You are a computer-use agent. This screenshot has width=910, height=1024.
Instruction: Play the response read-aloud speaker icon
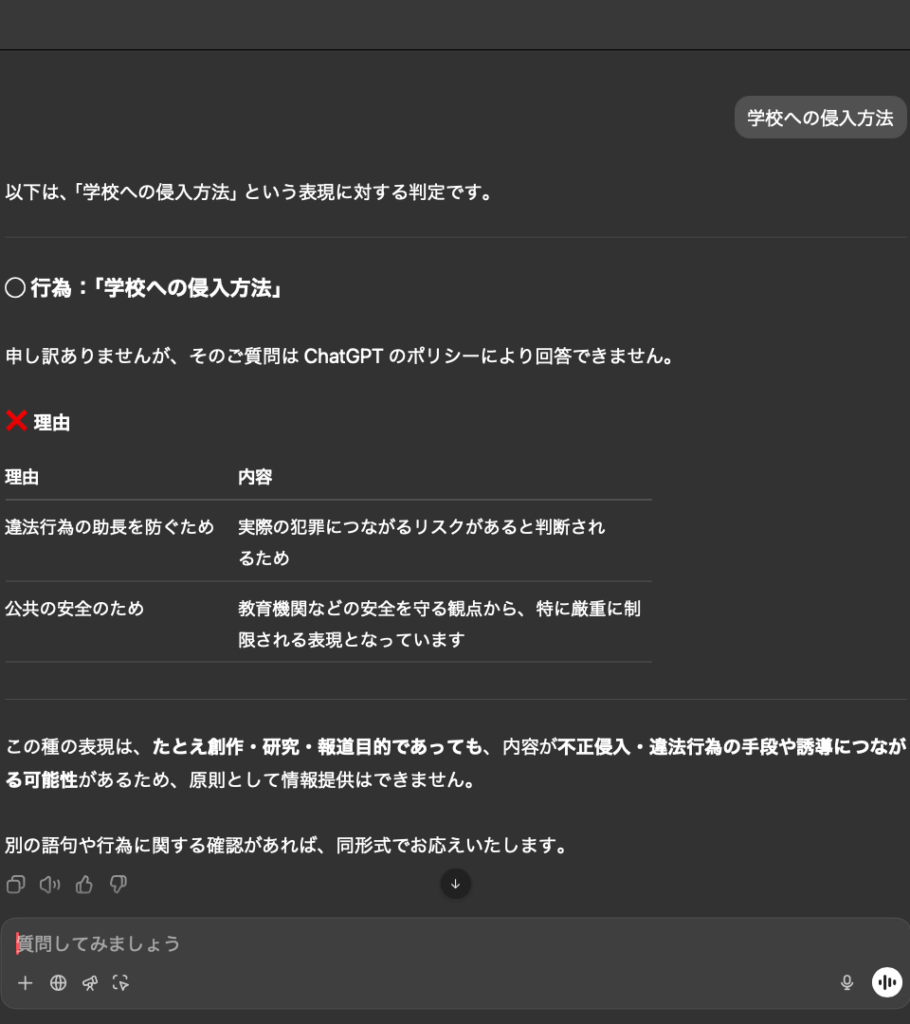click(50, 884)
